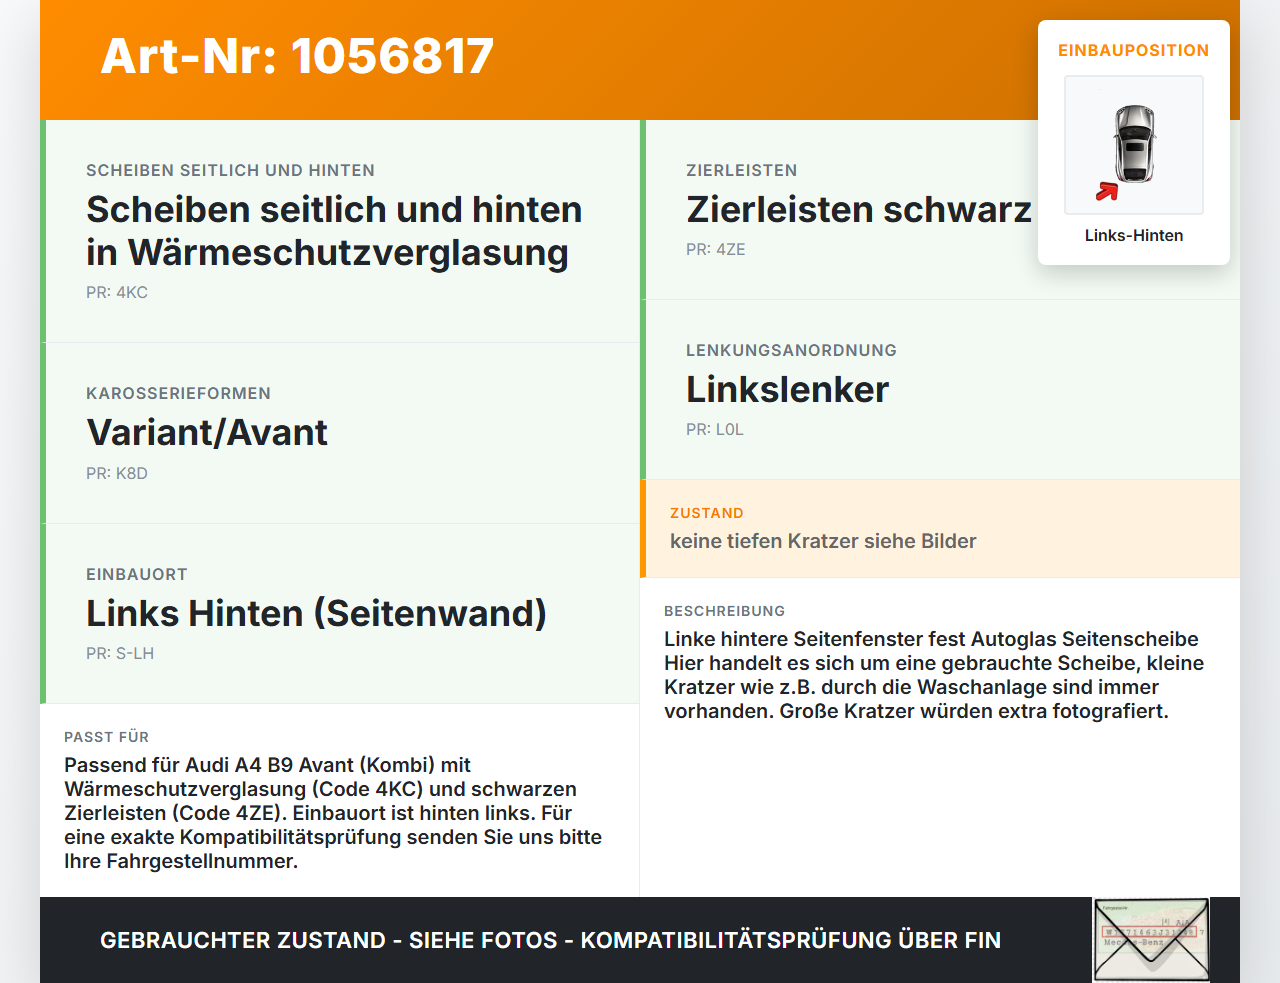
Task: Click the 'BESCHREIBUNG' heading
Action: coord(725,611)
